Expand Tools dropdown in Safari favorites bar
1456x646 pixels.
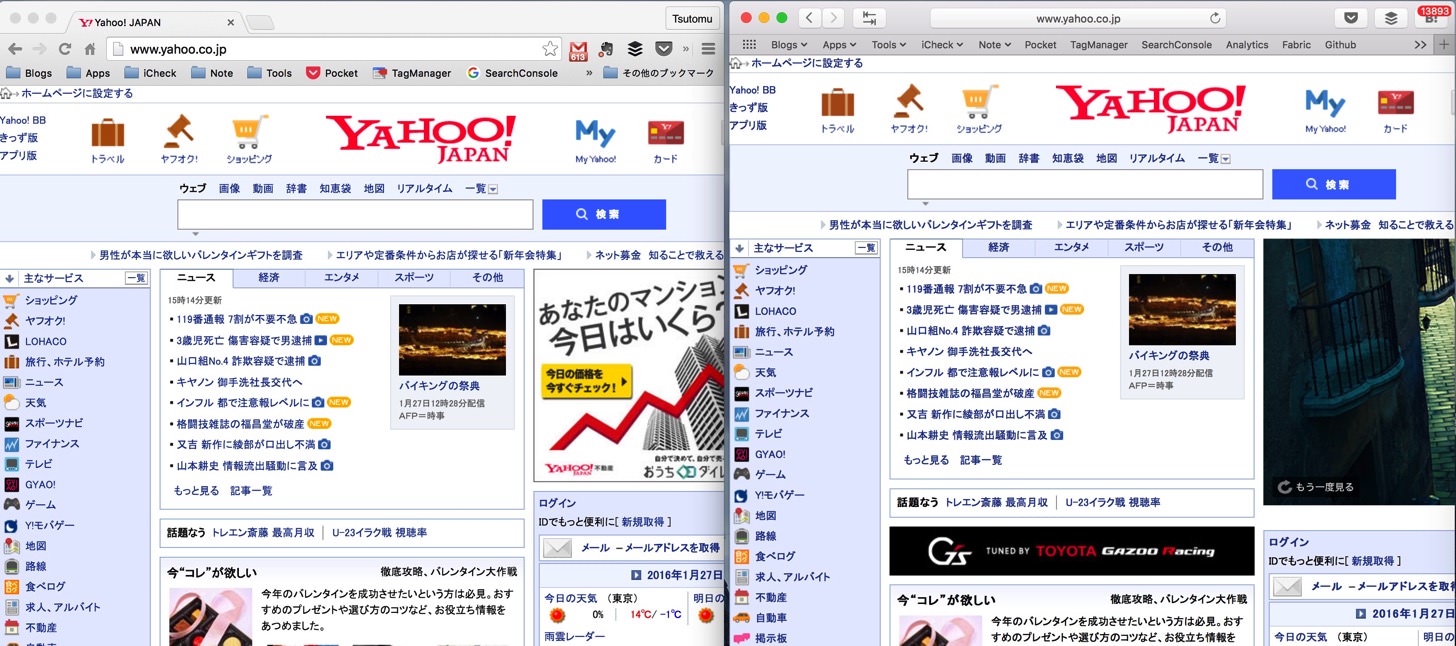[889, 45]
